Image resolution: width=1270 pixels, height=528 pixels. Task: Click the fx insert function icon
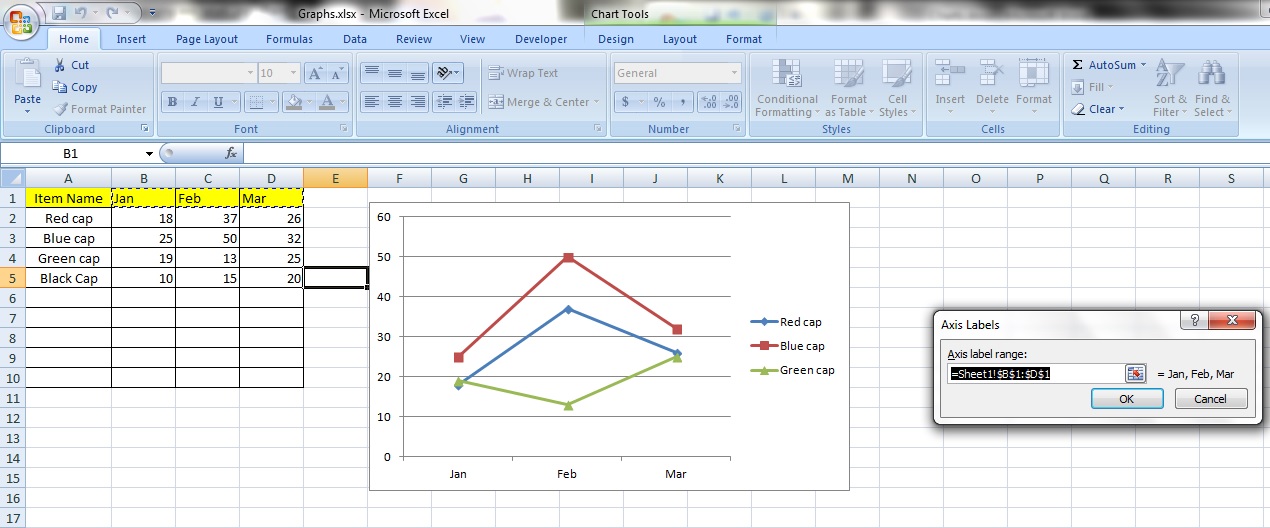tap(231, 153)
